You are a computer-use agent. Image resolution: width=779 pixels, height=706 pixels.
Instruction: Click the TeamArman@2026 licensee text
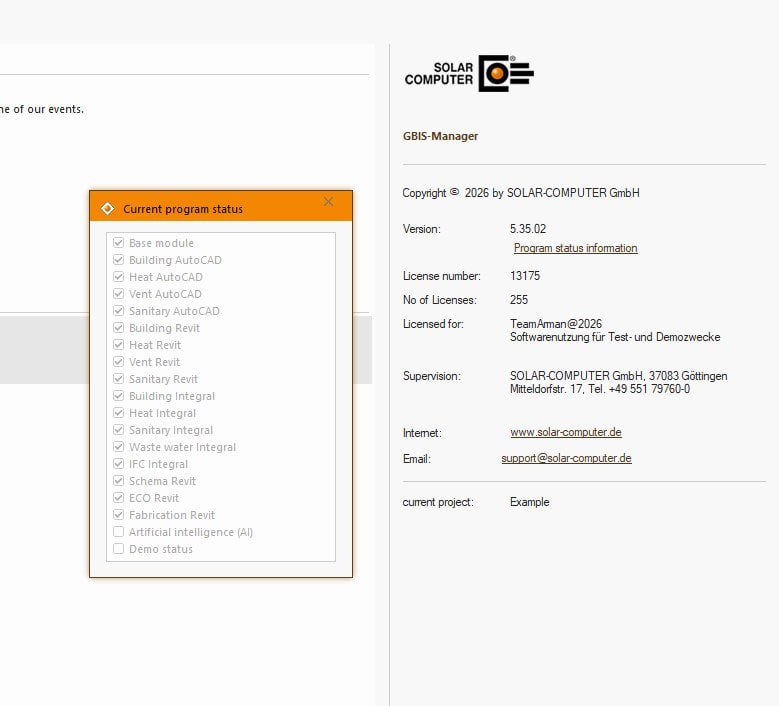tap(555, 324)
